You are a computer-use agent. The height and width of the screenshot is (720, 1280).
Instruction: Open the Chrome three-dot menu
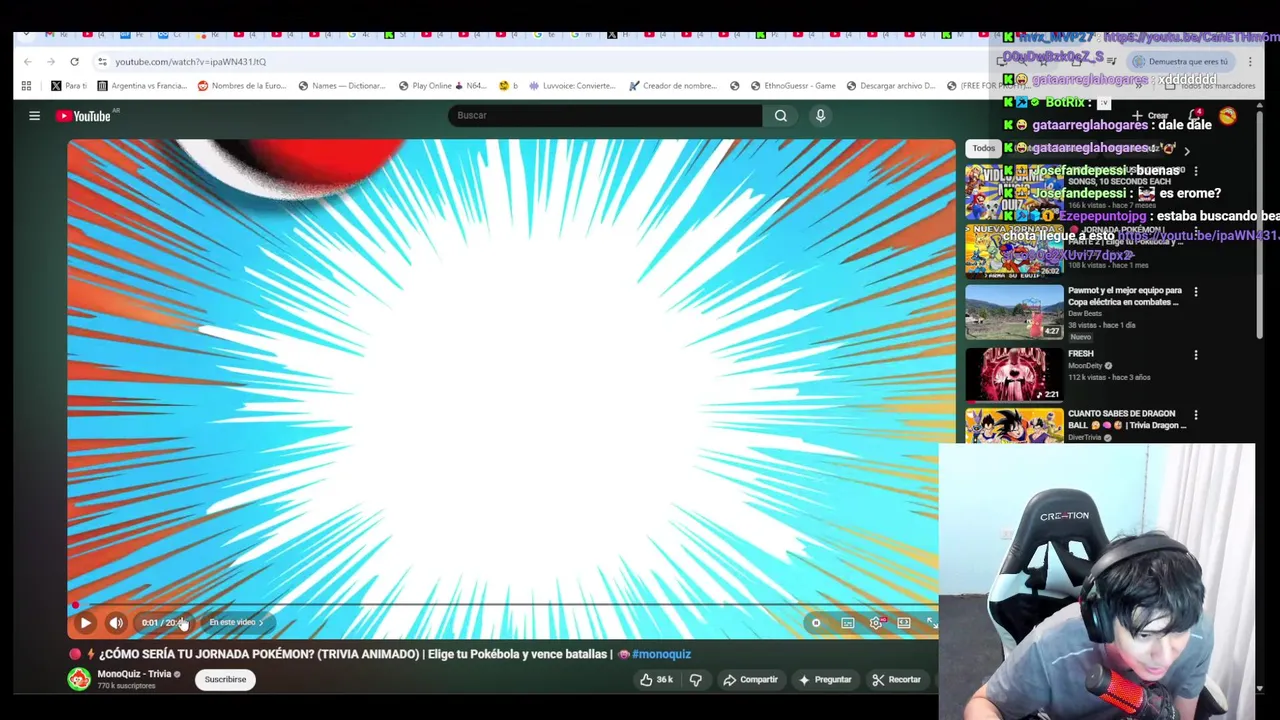click(x=1250, y=62)
